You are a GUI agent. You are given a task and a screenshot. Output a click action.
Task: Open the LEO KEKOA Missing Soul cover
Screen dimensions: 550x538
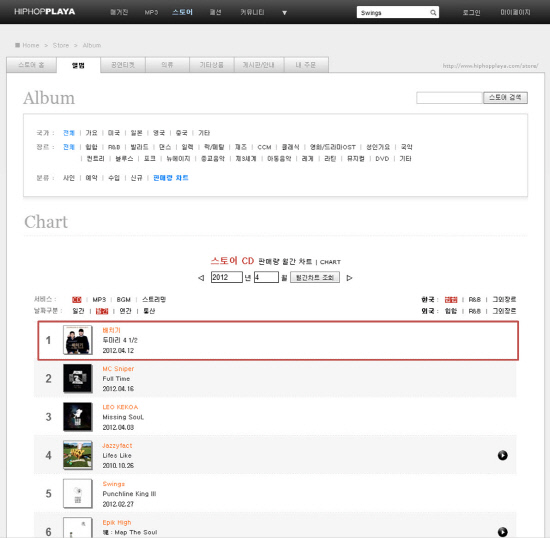pos(78,417)
